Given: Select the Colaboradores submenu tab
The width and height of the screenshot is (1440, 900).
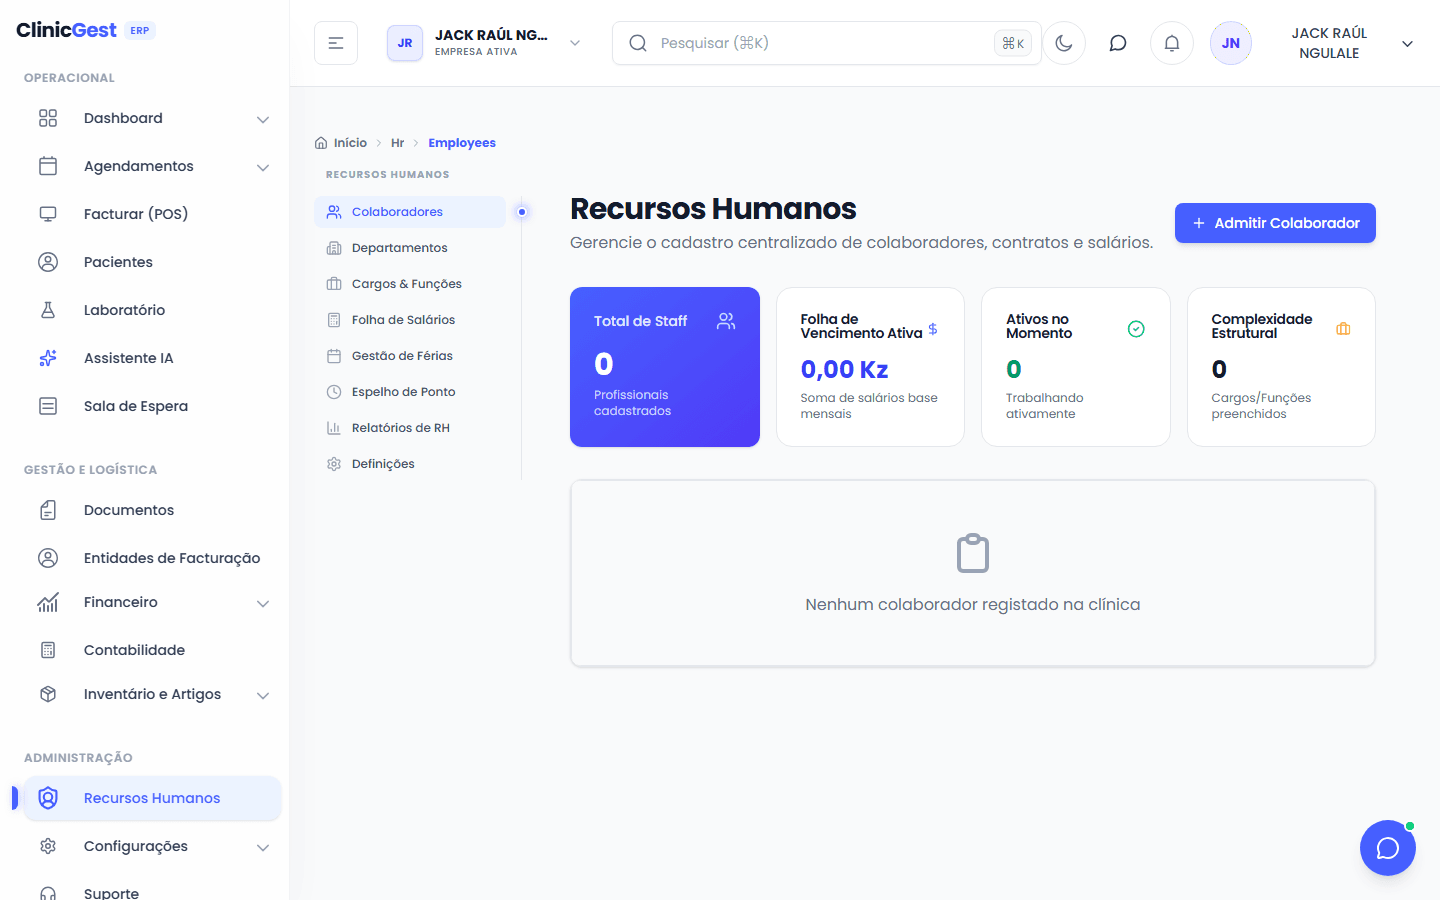Looking at the screenshot, I should coord(410,212).
